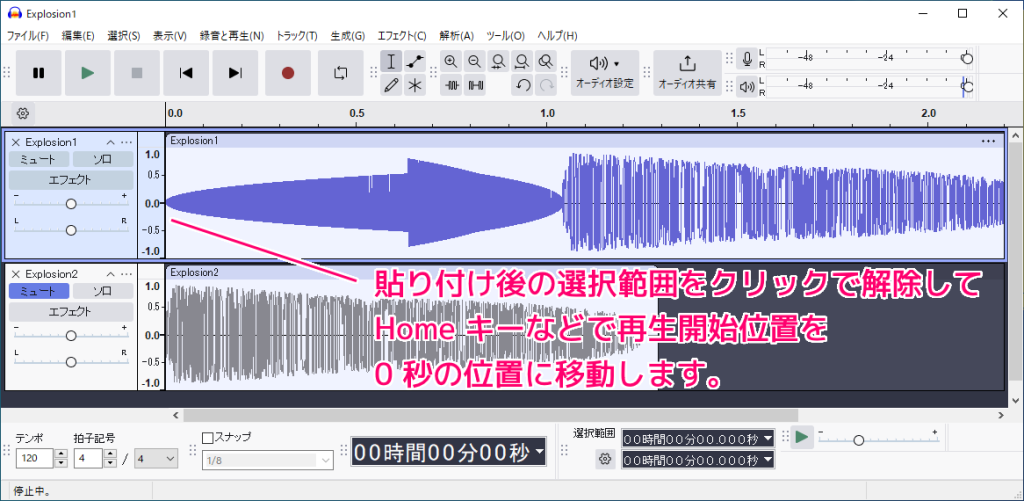Click Silence audio selection icon
1024x501 pixels.
(x=474, y=85)
